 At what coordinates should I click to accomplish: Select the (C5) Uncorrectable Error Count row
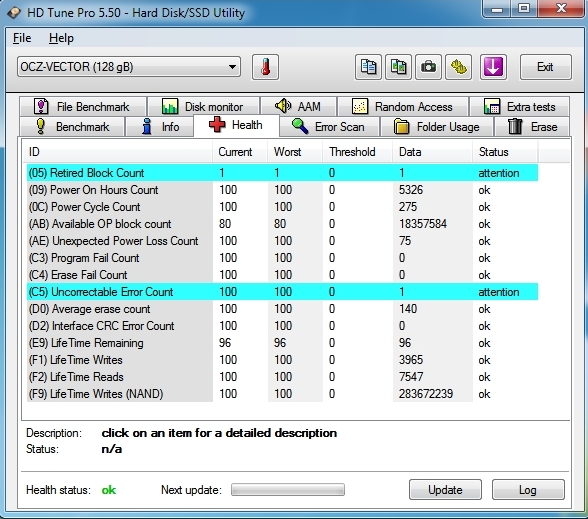(x=282, y=292)
